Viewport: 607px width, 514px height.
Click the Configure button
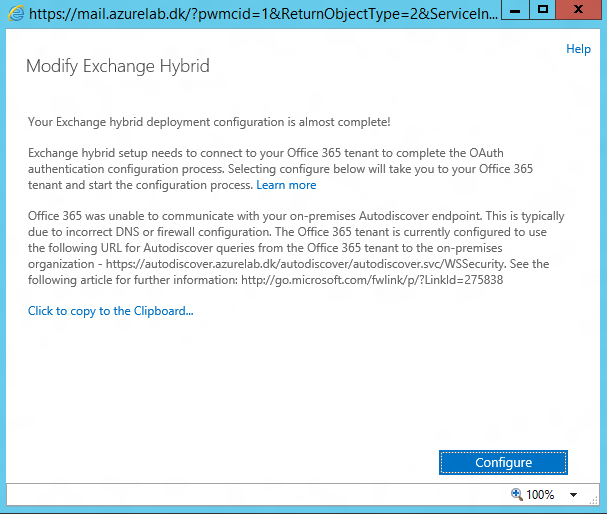pos(503,463)
